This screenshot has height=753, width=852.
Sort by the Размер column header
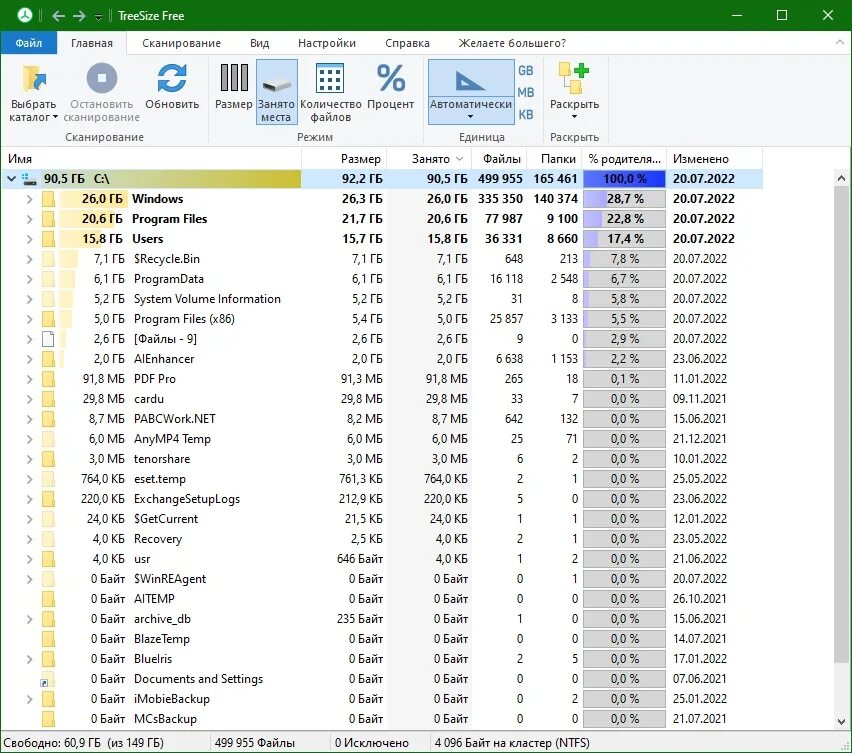[344, 159]
